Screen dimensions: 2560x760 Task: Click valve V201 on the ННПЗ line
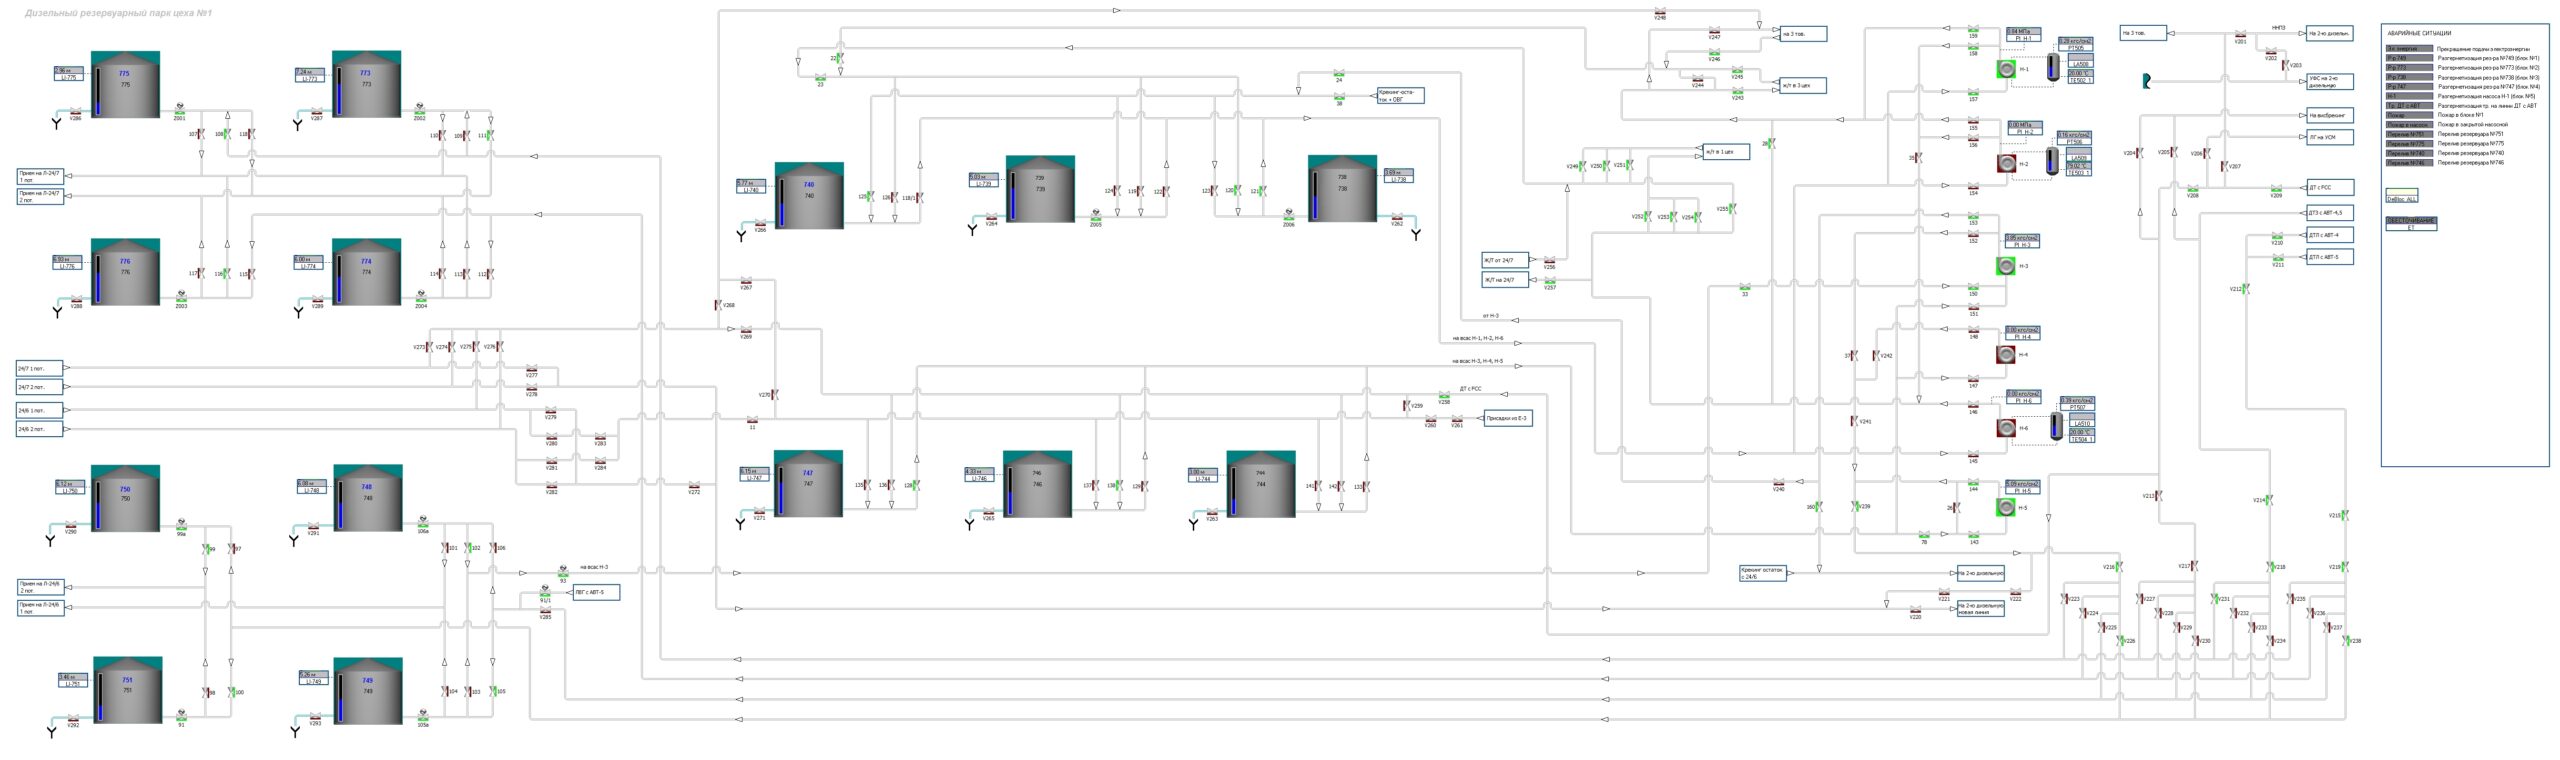[x=2241, y=35]
